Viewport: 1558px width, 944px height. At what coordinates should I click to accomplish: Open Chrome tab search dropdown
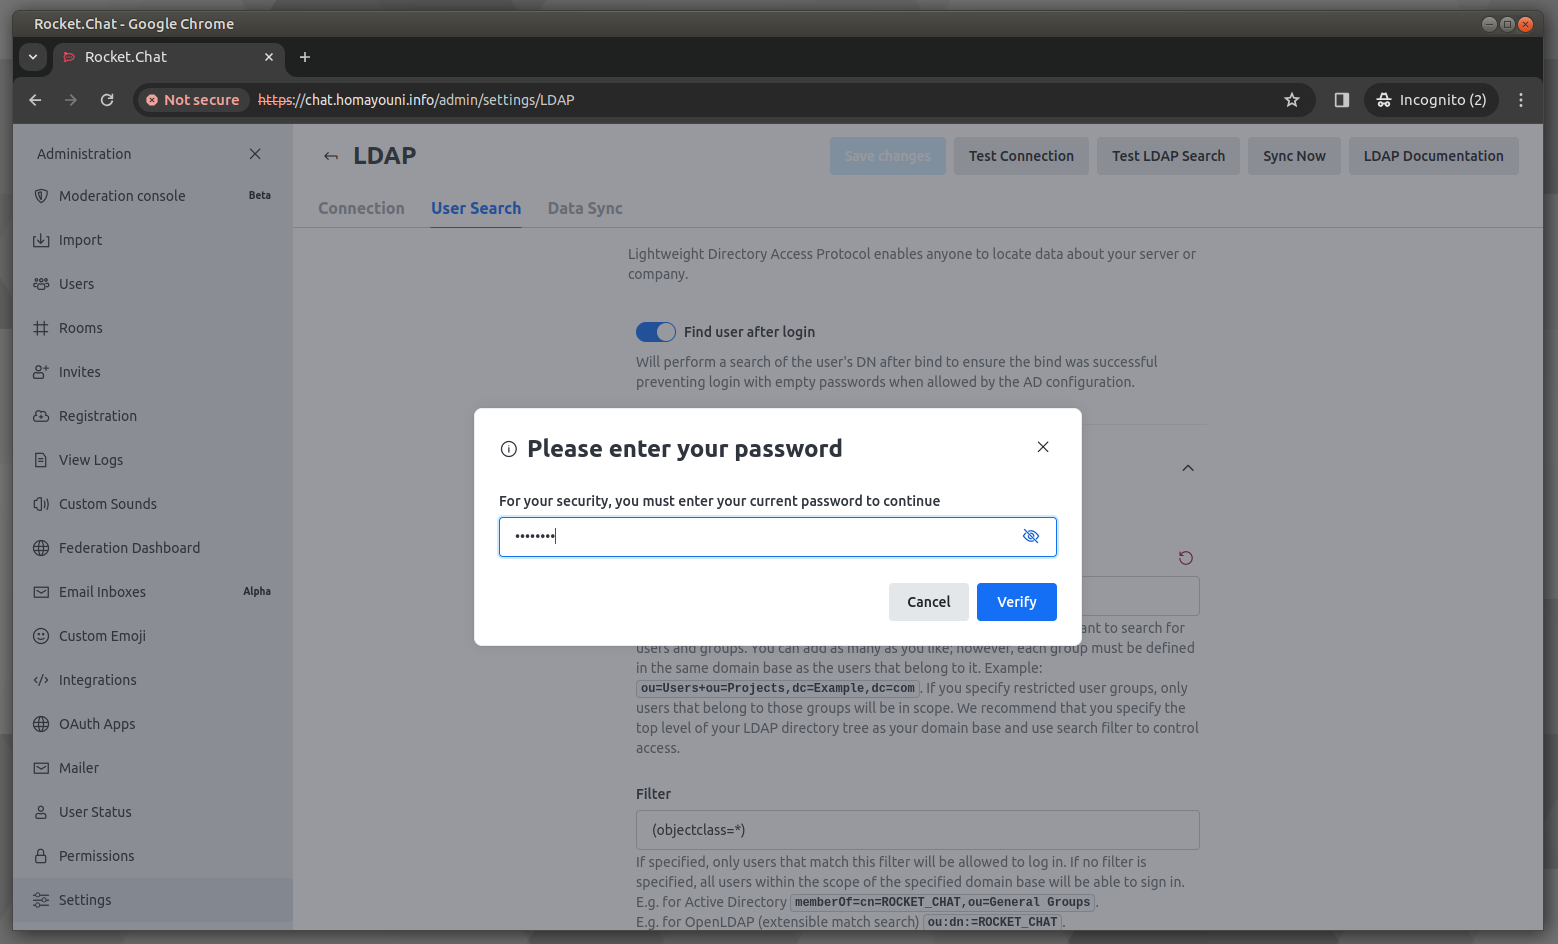tap(33, 57)
